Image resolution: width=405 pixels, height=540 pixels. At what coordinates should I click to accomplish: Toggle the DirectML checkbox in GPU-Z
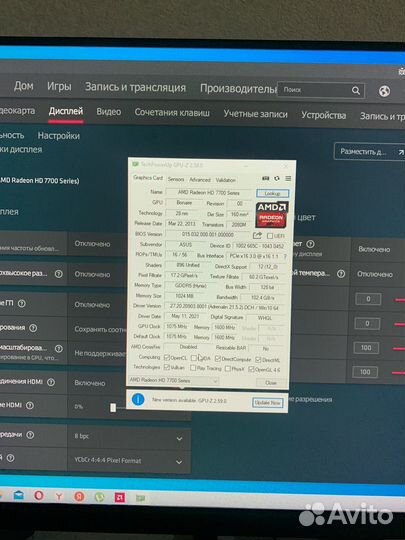click(258, 360)
